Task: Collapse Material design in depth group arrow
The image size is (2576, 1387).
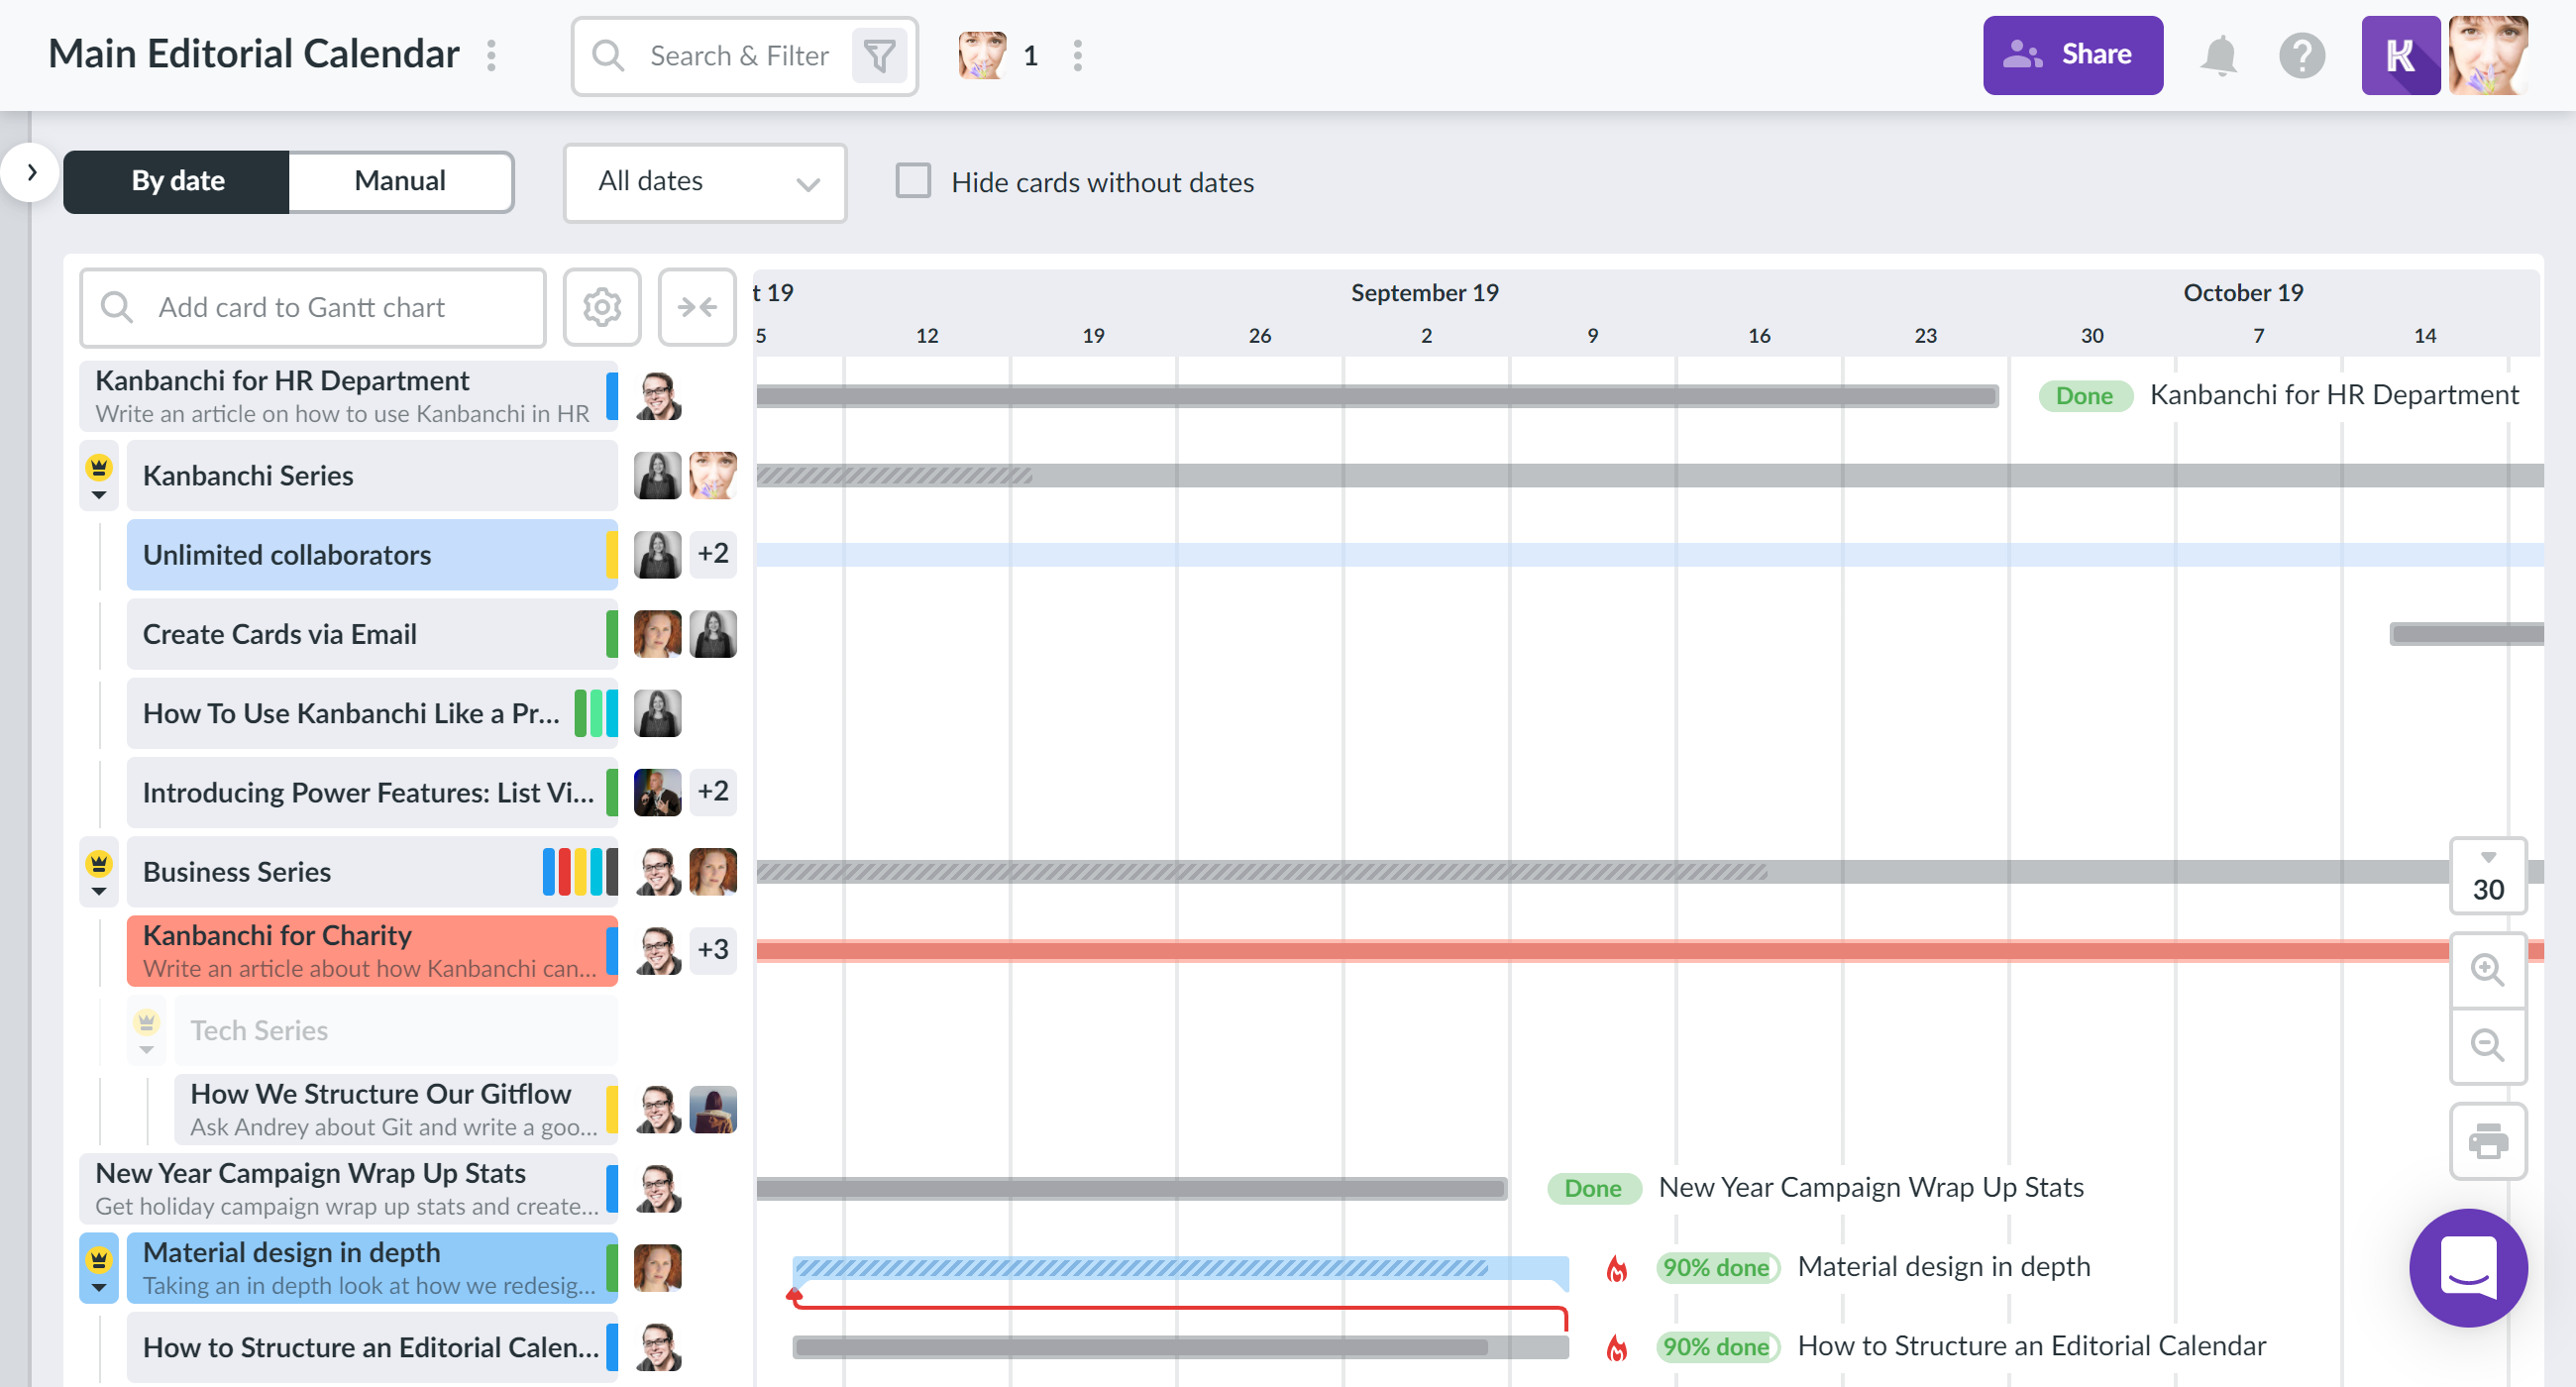Action: [99, 1287]
